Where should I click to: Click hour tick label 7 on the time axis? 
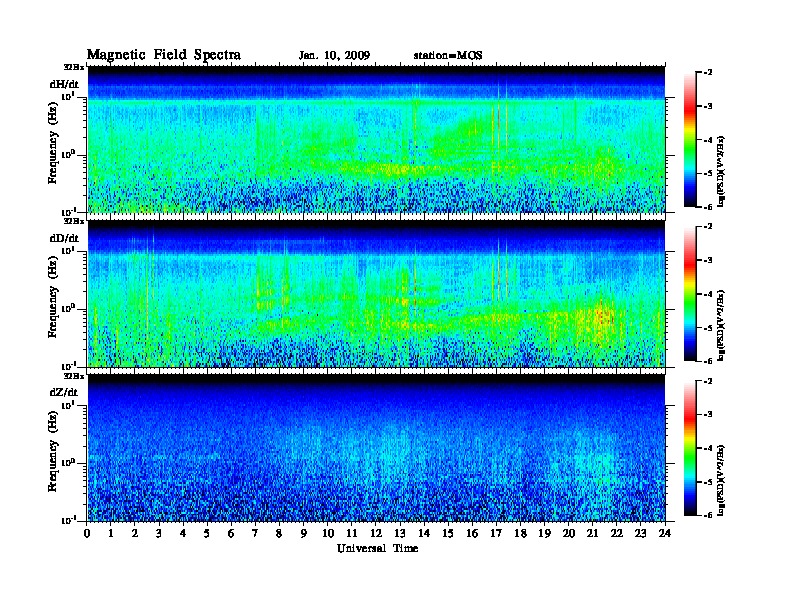(256, 533)
